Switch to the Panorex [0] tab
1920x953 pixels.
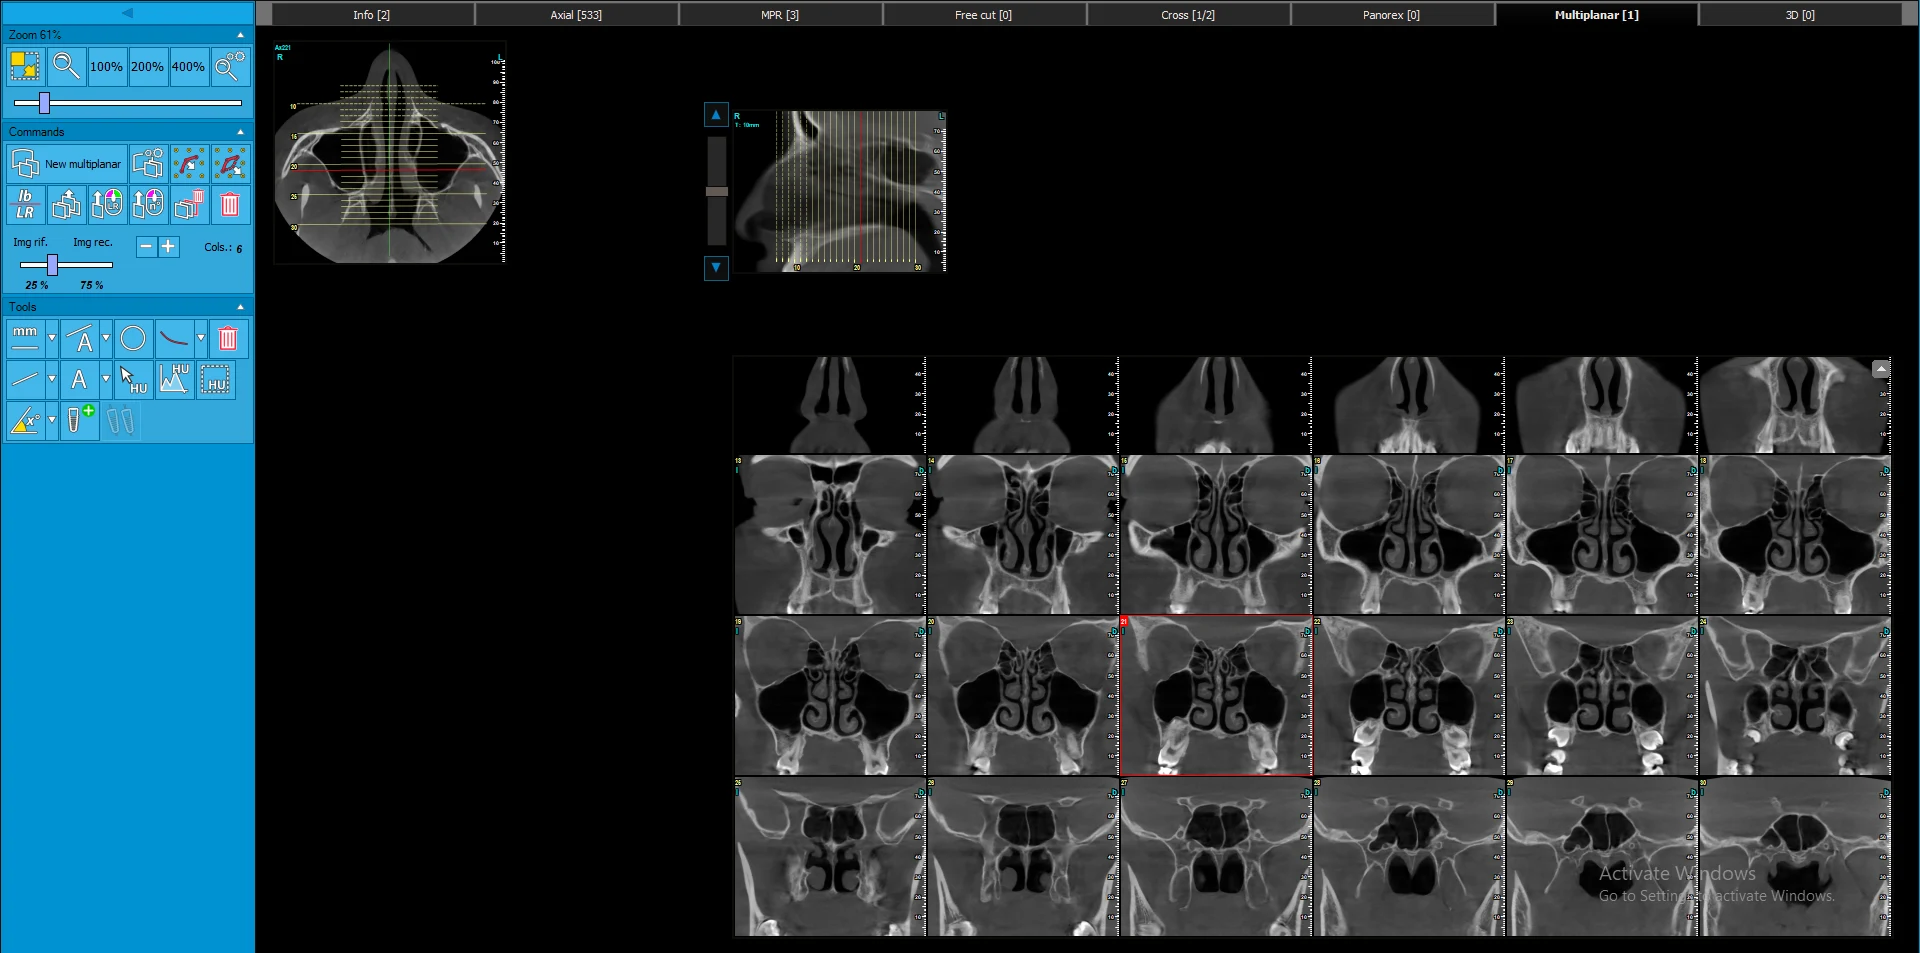(1391, 15)
